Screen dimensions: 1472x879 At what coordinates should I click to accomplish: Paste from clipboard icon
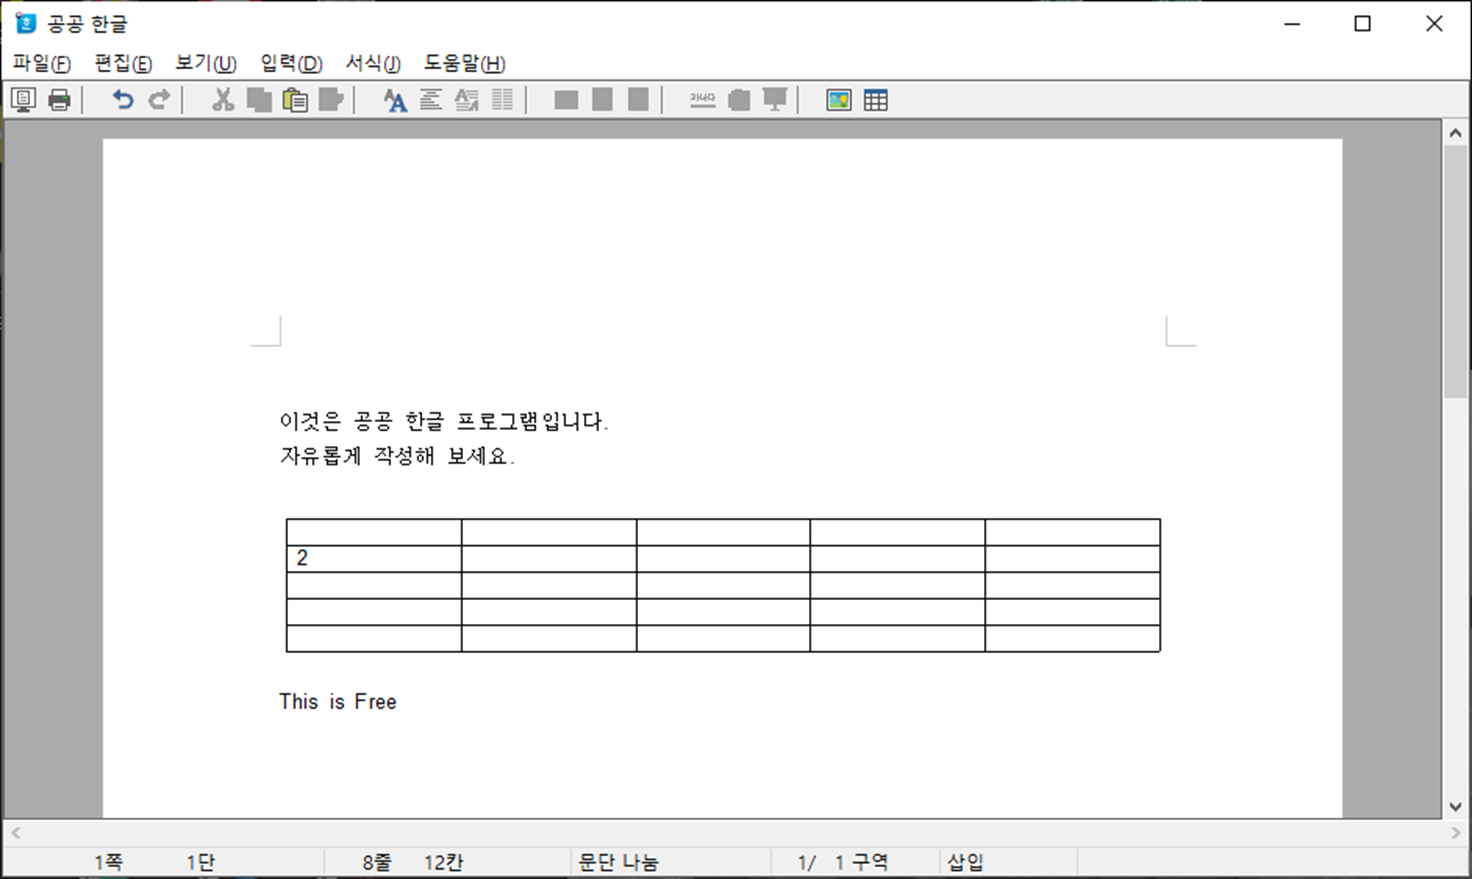[x=295, y=100]
